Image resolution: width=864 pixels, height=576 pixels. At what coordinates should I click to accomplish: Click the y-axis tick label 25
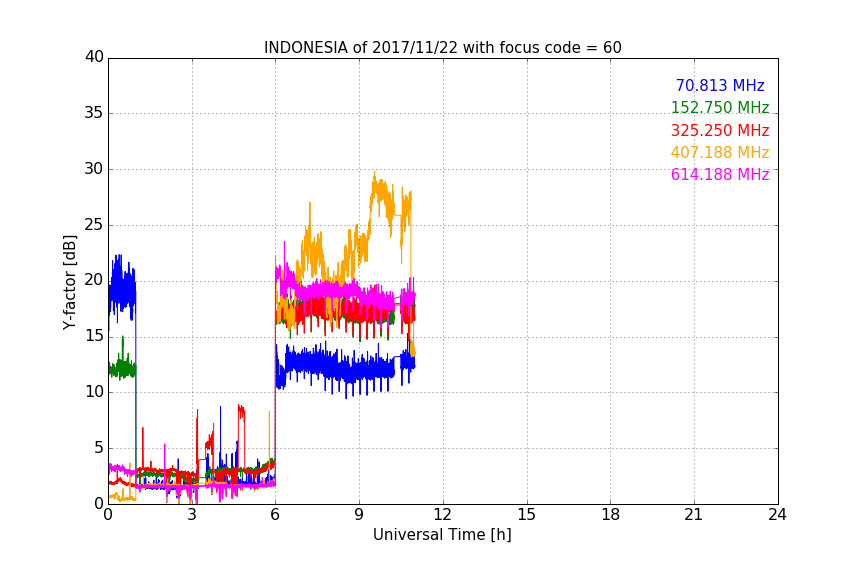pos(94,225)
